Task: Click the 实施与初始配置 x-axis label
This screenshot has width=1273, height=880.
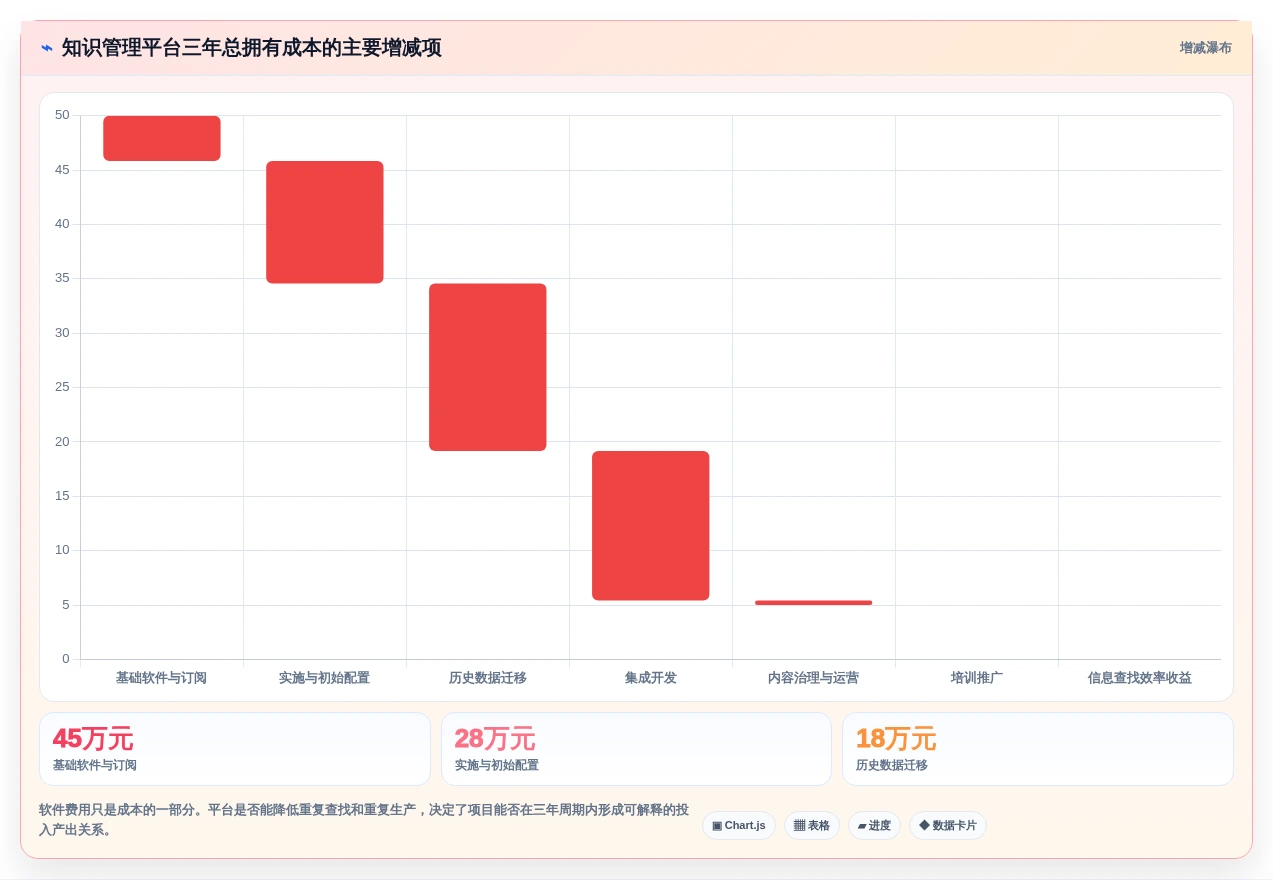Action: pos(324,678)
